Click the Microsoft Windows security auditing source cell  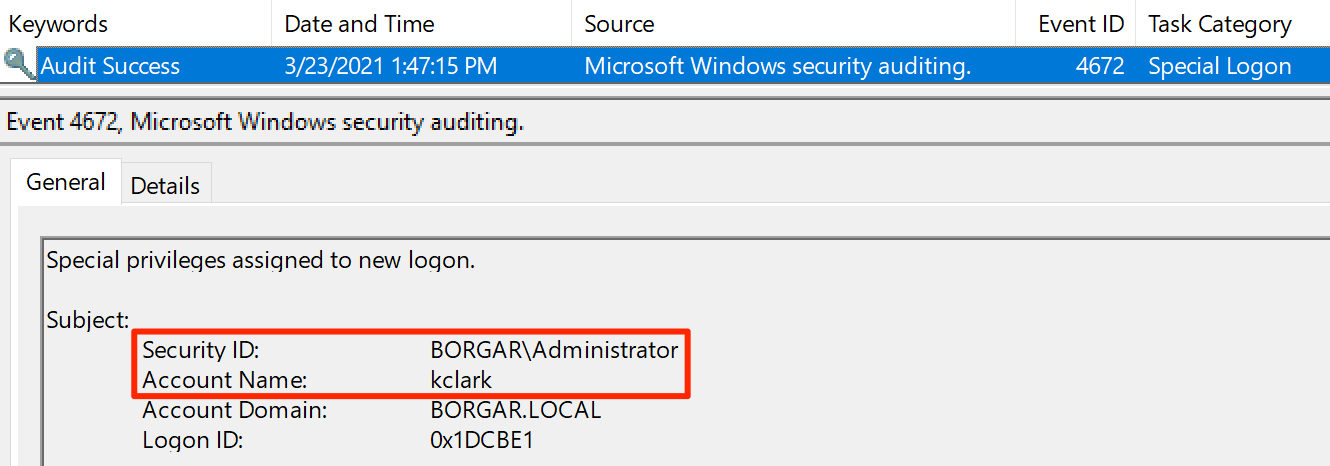coord(778,67)
